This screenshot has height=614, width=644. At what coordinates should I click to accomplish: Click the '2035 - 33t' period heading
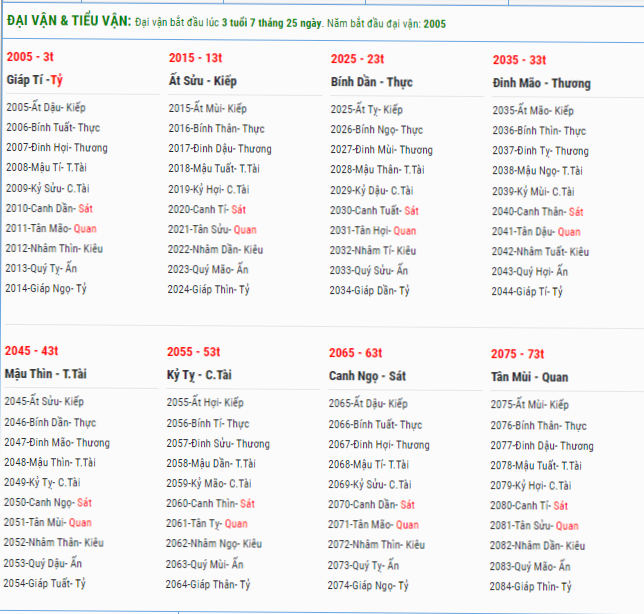pyautogui.click(x=519, y=60)
